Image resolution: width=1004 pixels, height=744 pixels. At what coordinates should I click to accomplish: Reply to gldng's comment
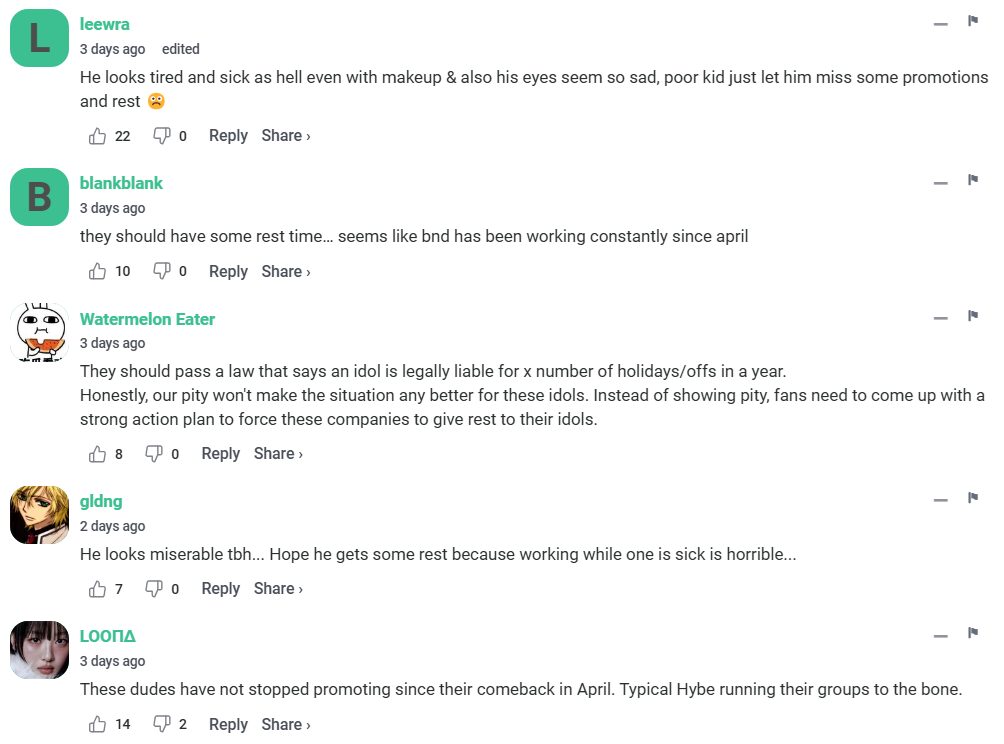tap(220, 589)
